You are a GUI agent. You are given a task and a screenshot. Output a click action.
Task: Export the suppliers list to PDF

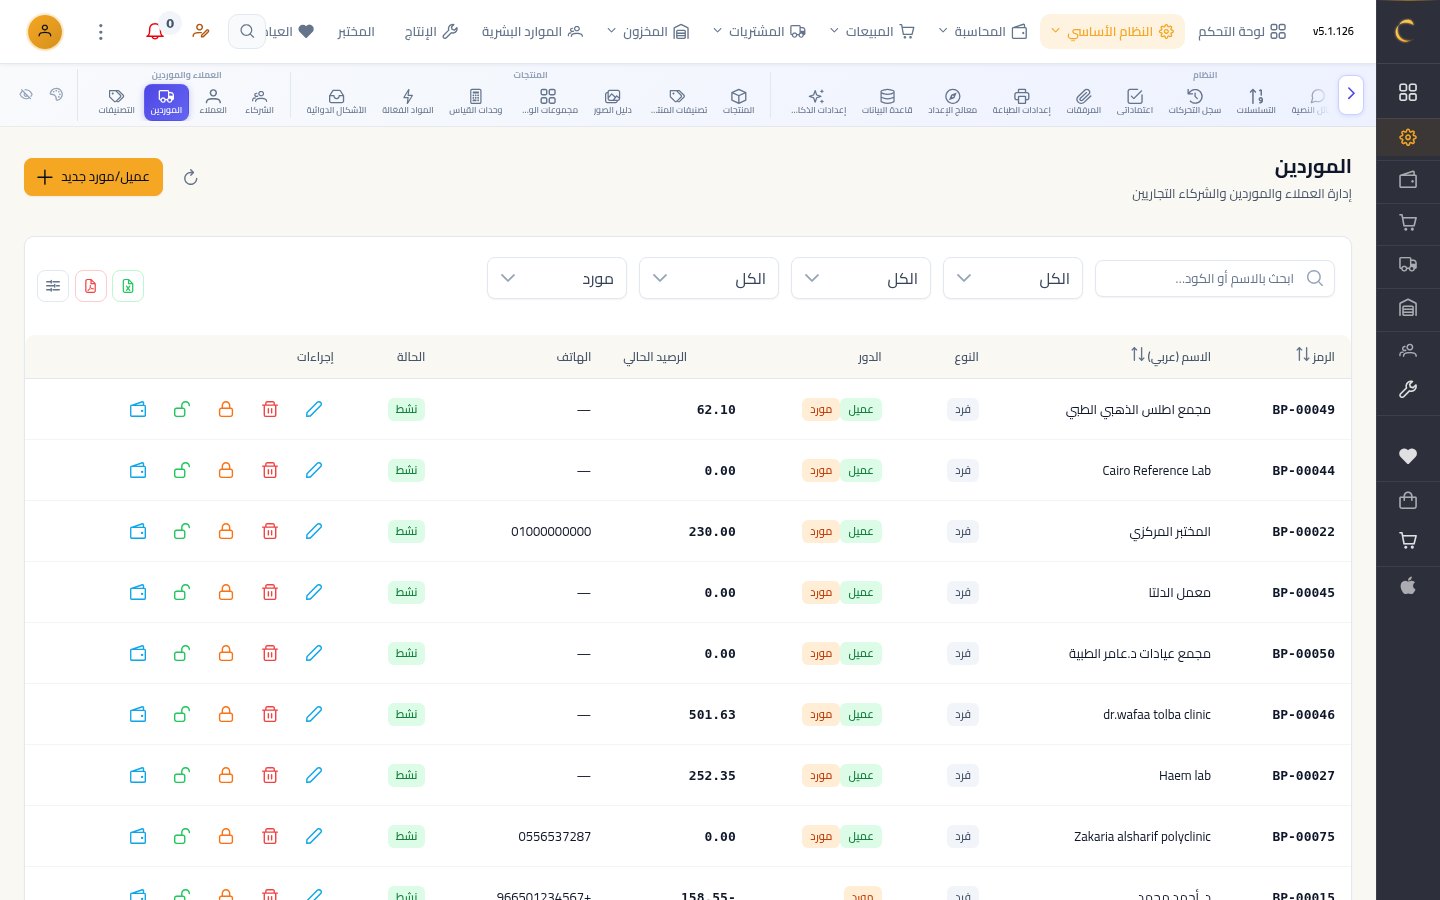[91, 286]
